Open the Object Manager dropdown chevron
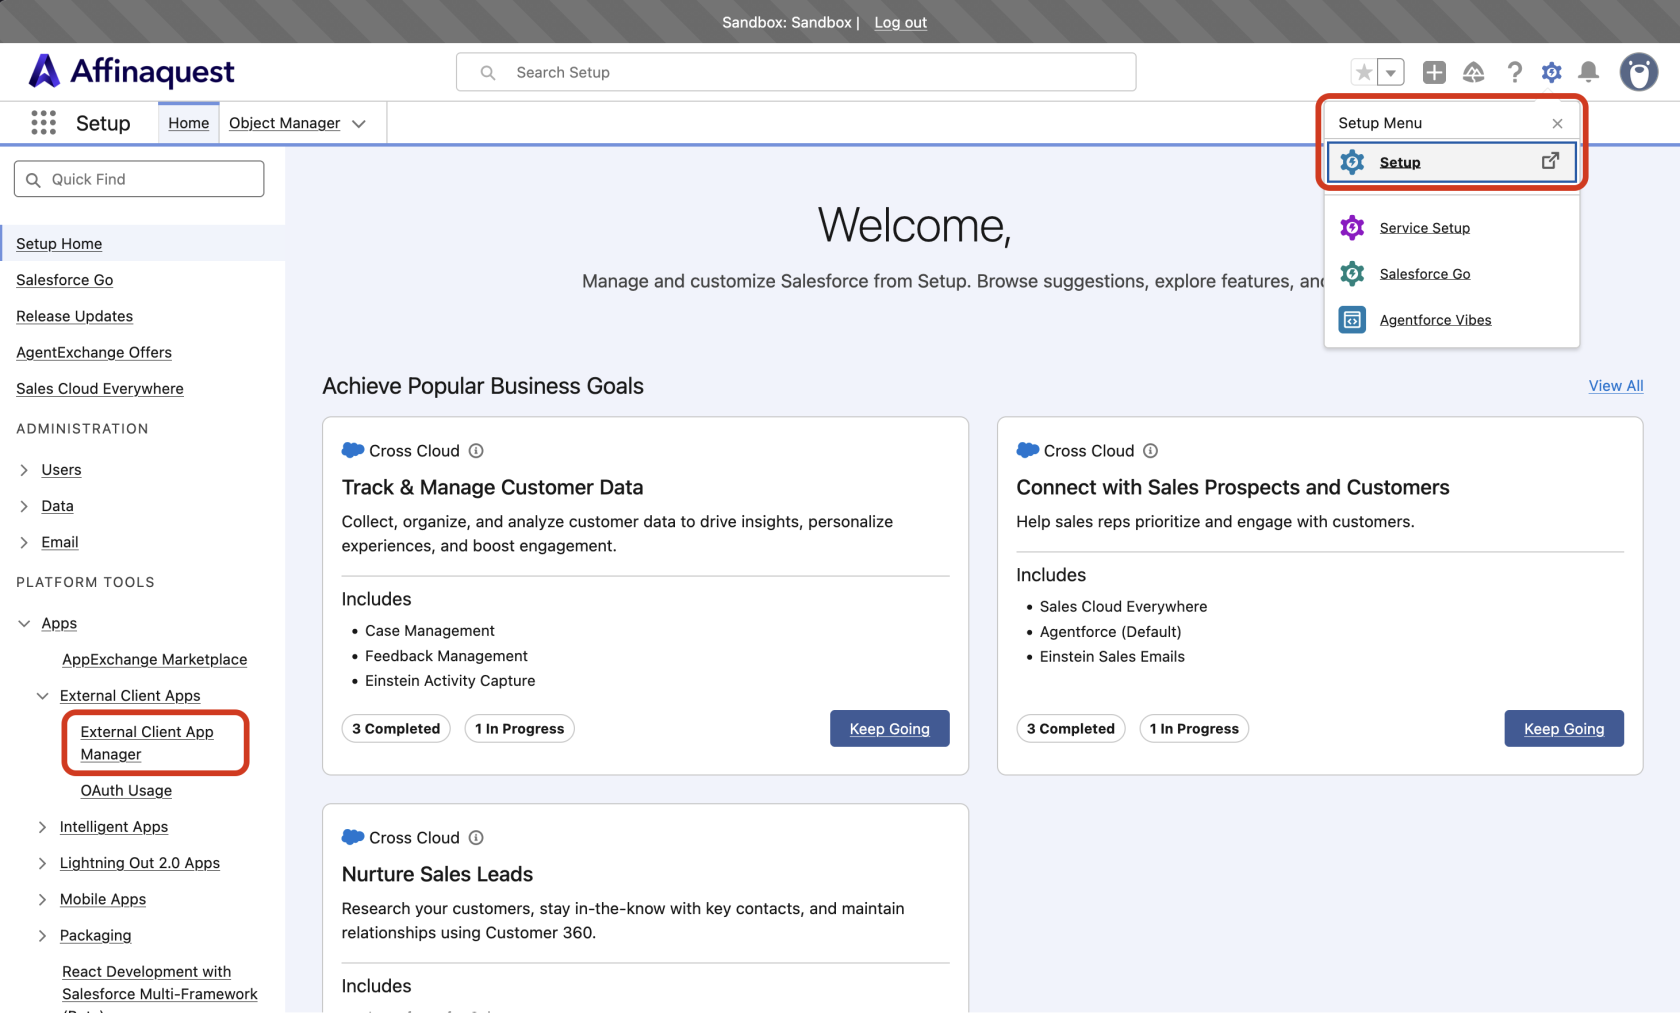 click(359, 124)
